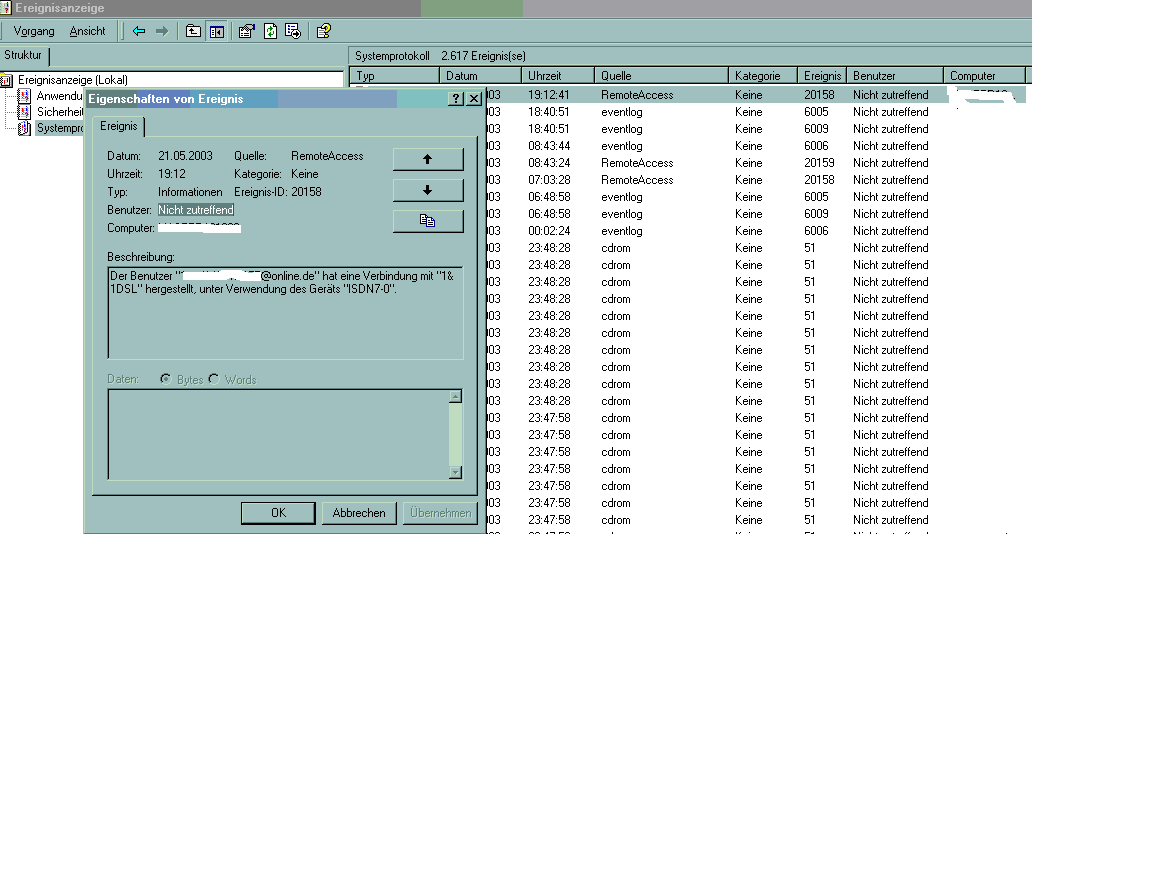Open the Vorgang menu
Screen dimensions: 1151x876
click(x=34, y=31)
